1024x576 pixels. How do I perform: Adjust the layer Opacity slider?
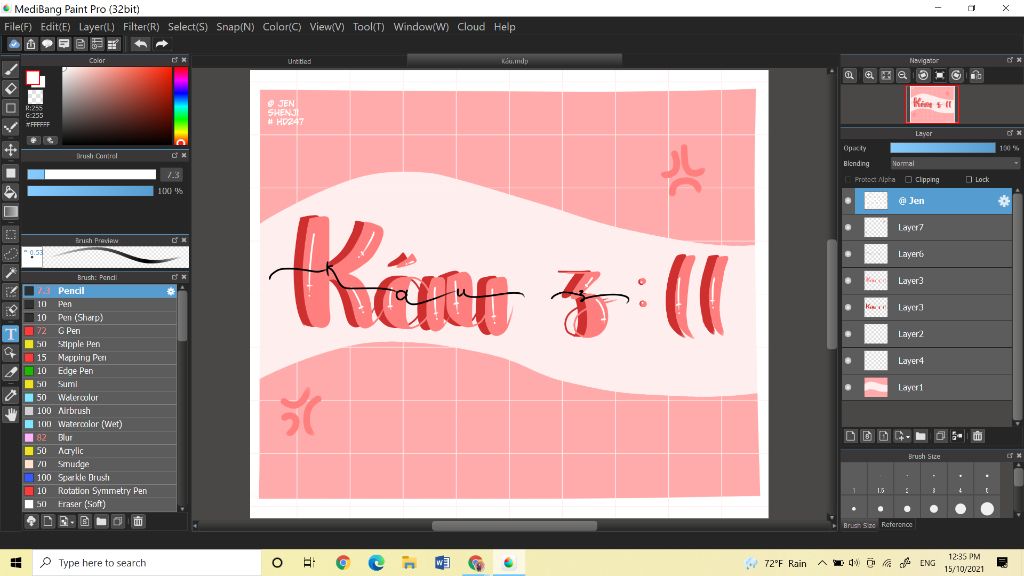pos(942,148)
